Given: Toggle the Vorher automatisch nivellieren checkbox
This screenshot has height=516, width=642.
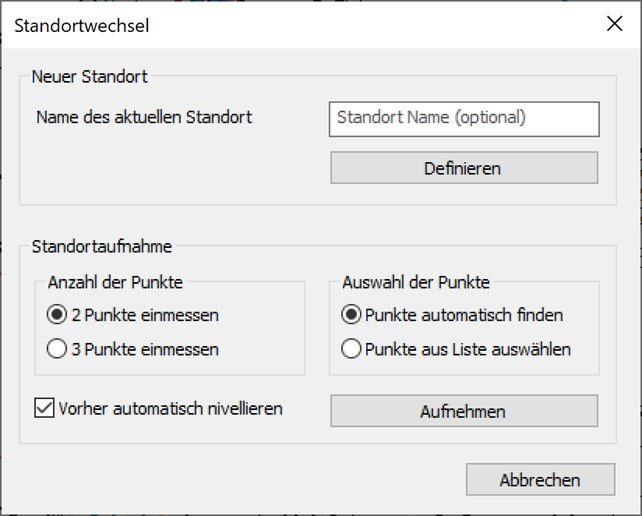Looking at the screenshot, I should pos(44,408).
